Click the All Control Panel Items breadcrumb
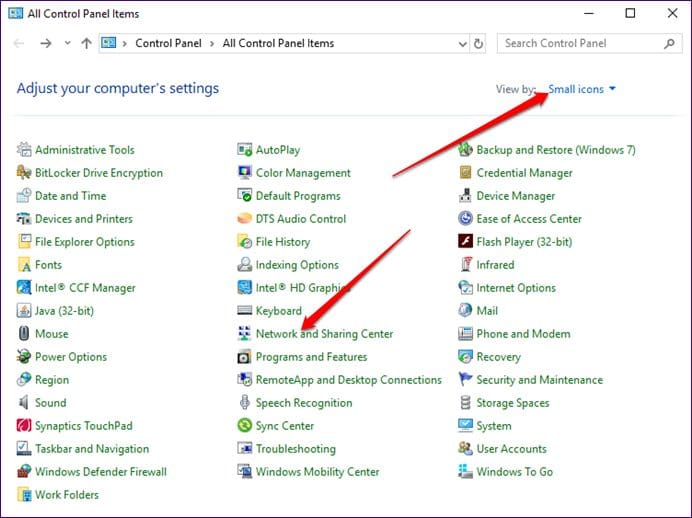692x518 pixels. (x=278, y=43)
